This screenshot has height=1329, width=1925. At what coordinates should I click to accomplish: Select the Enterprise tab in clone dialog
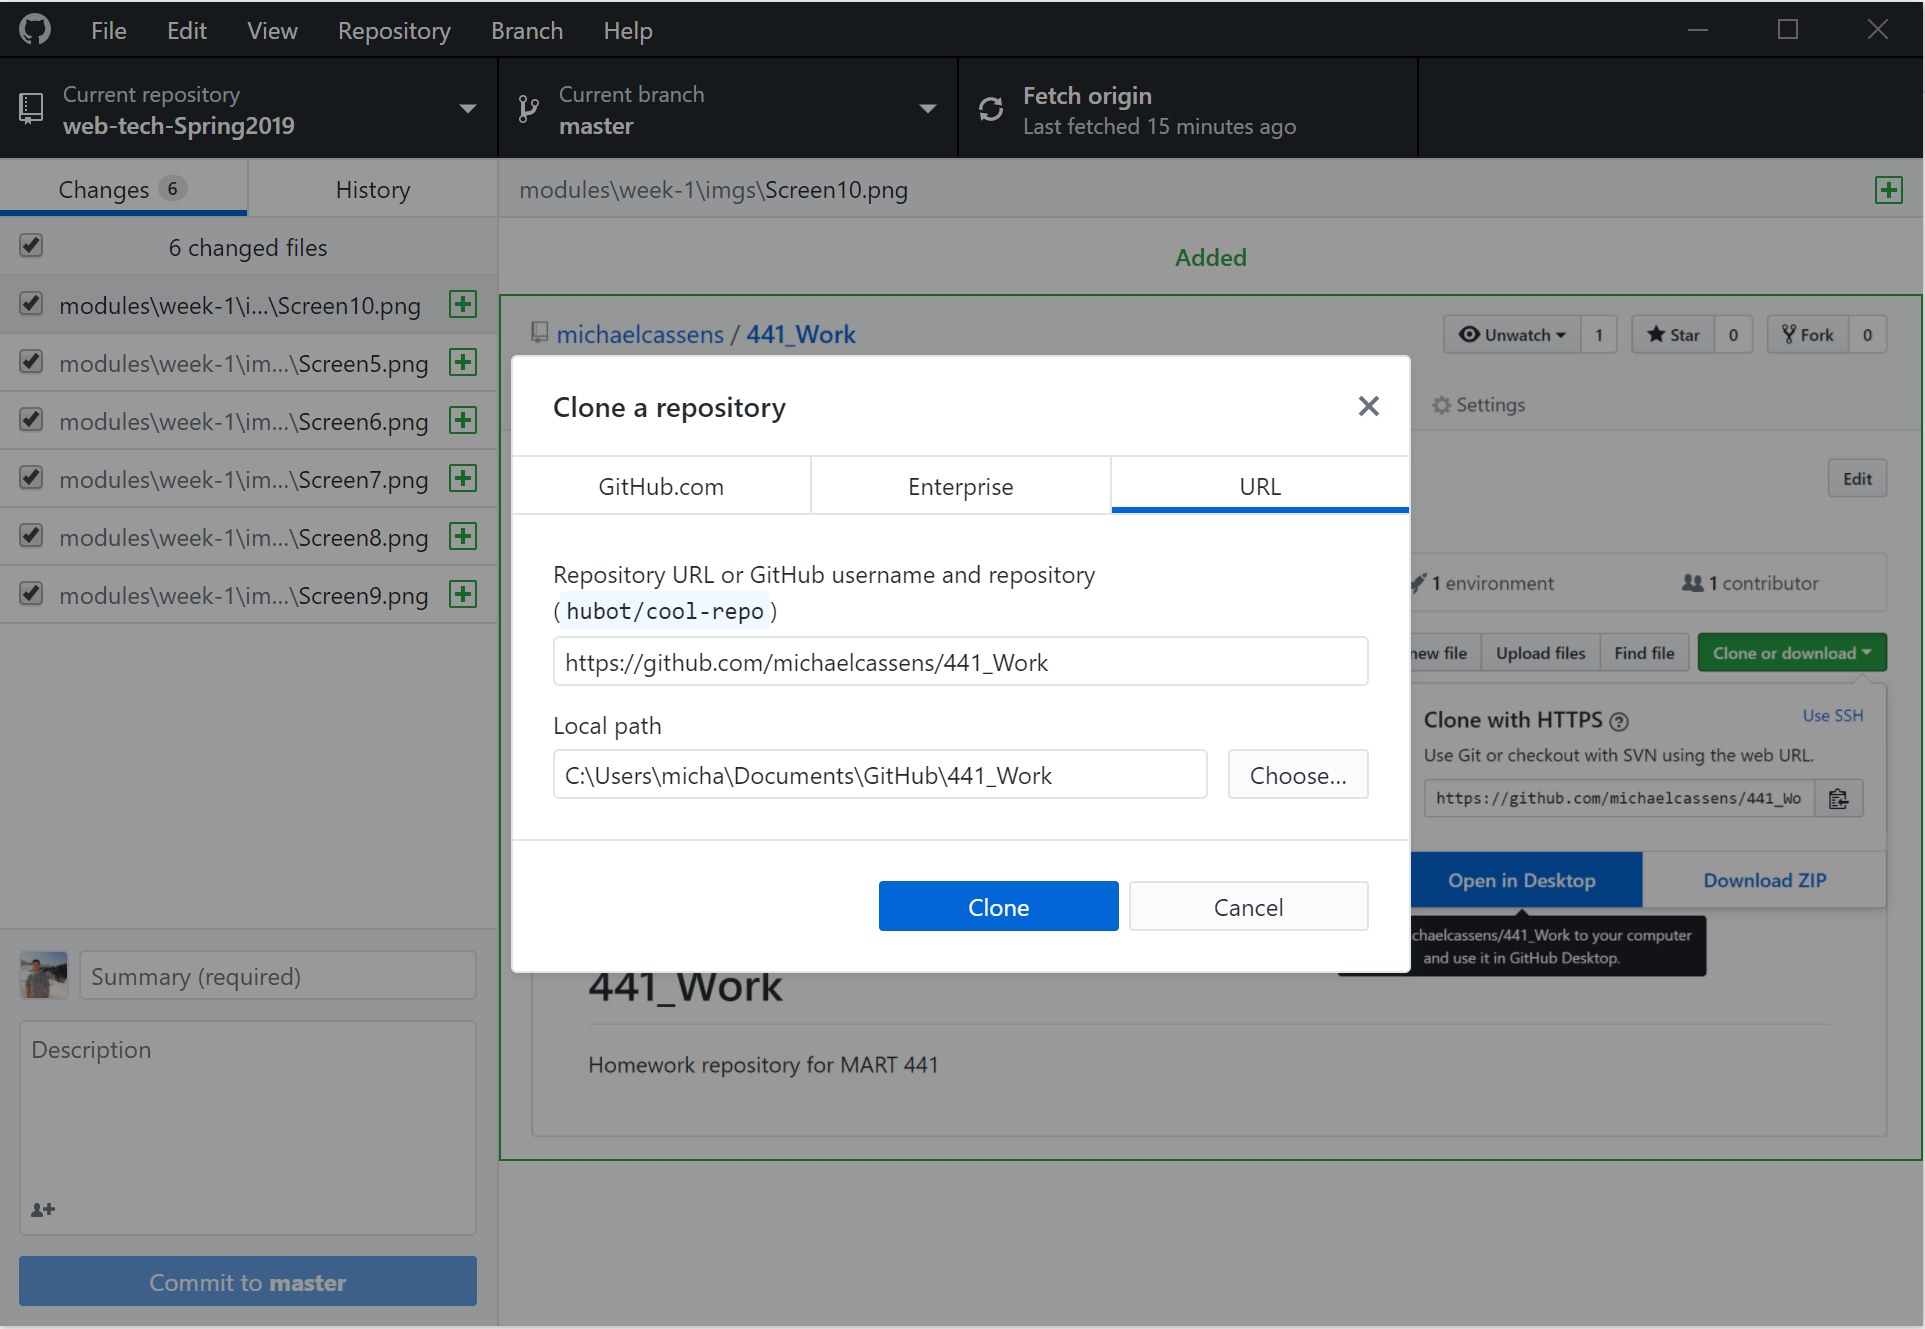click(961, 486)
